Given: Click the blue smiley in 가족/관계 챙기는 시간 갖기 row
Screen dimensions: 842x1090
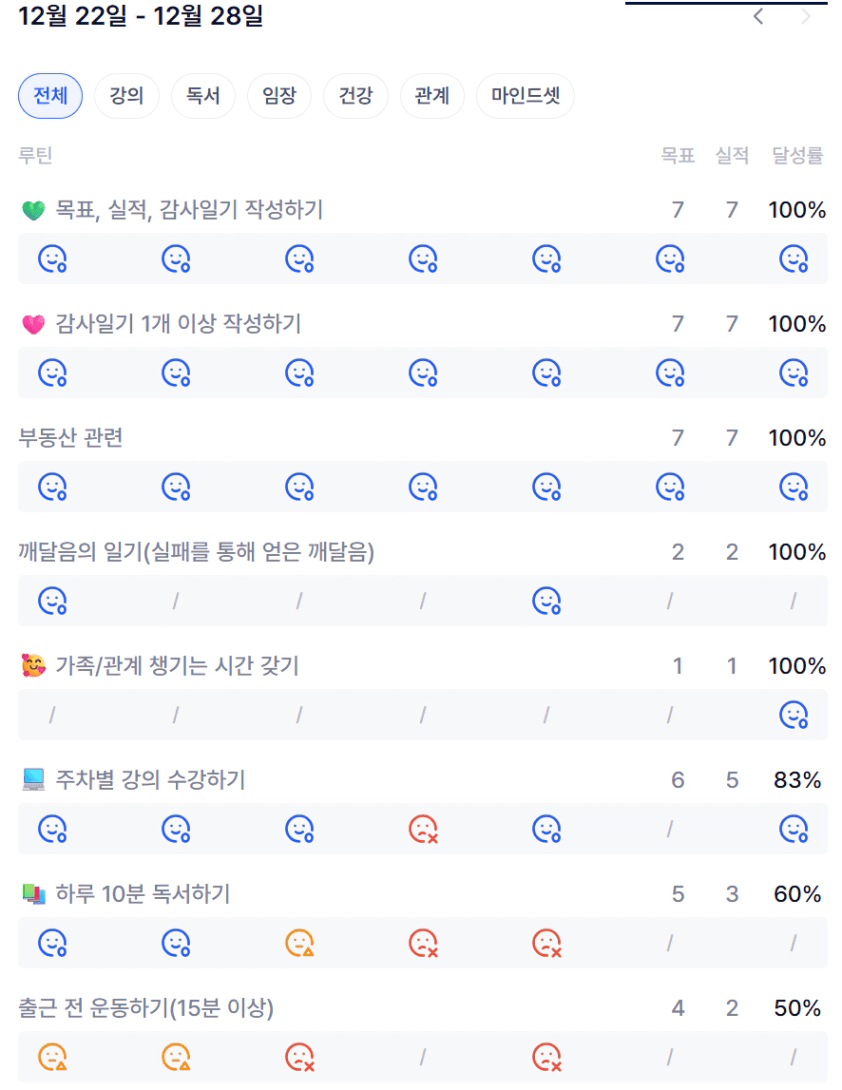Looking at the screenshot, I should pyautogui.click(x=794, y=715).
